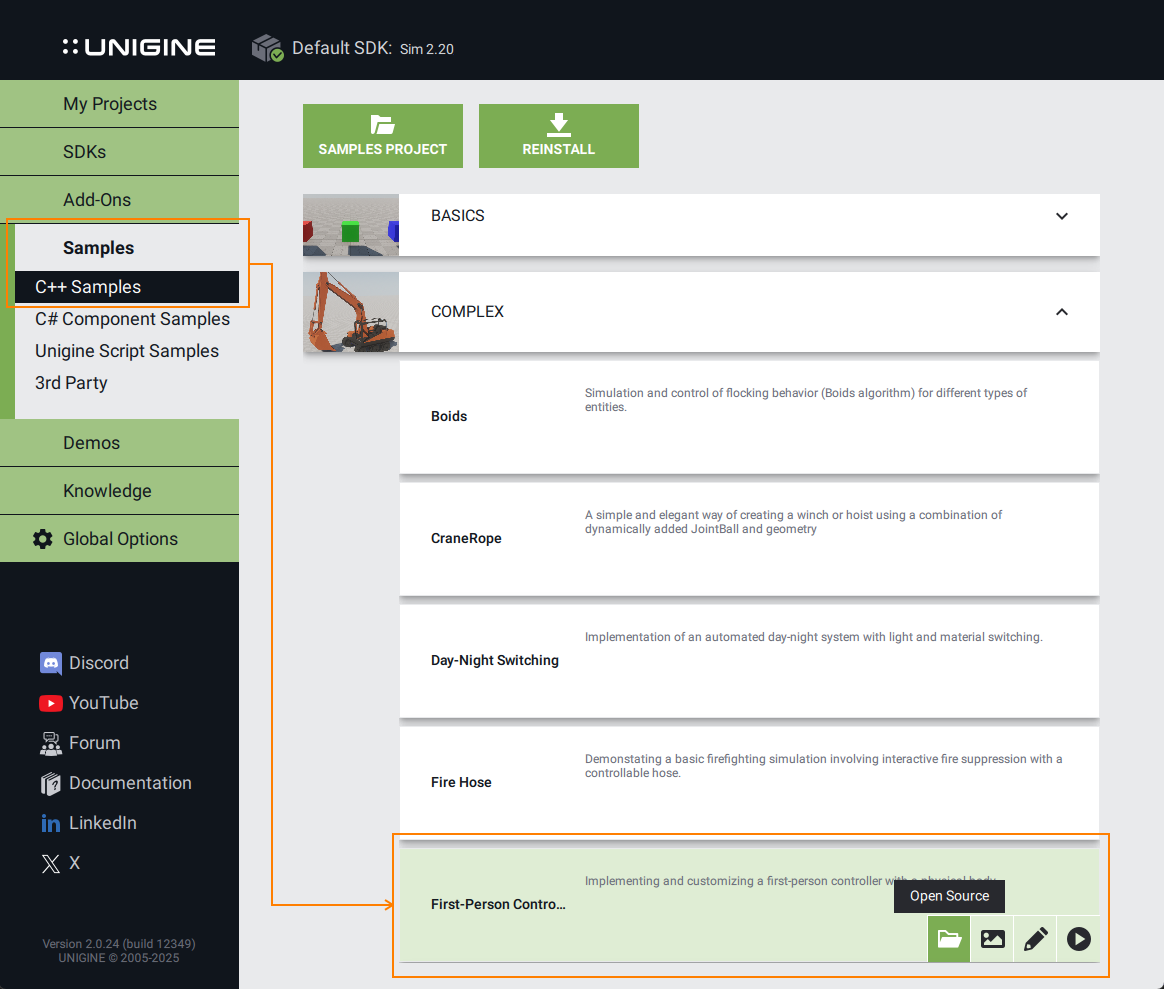Edit First-Person Controller with pencil icon
1164x989 pixels.
click(x=1036, y=939)
